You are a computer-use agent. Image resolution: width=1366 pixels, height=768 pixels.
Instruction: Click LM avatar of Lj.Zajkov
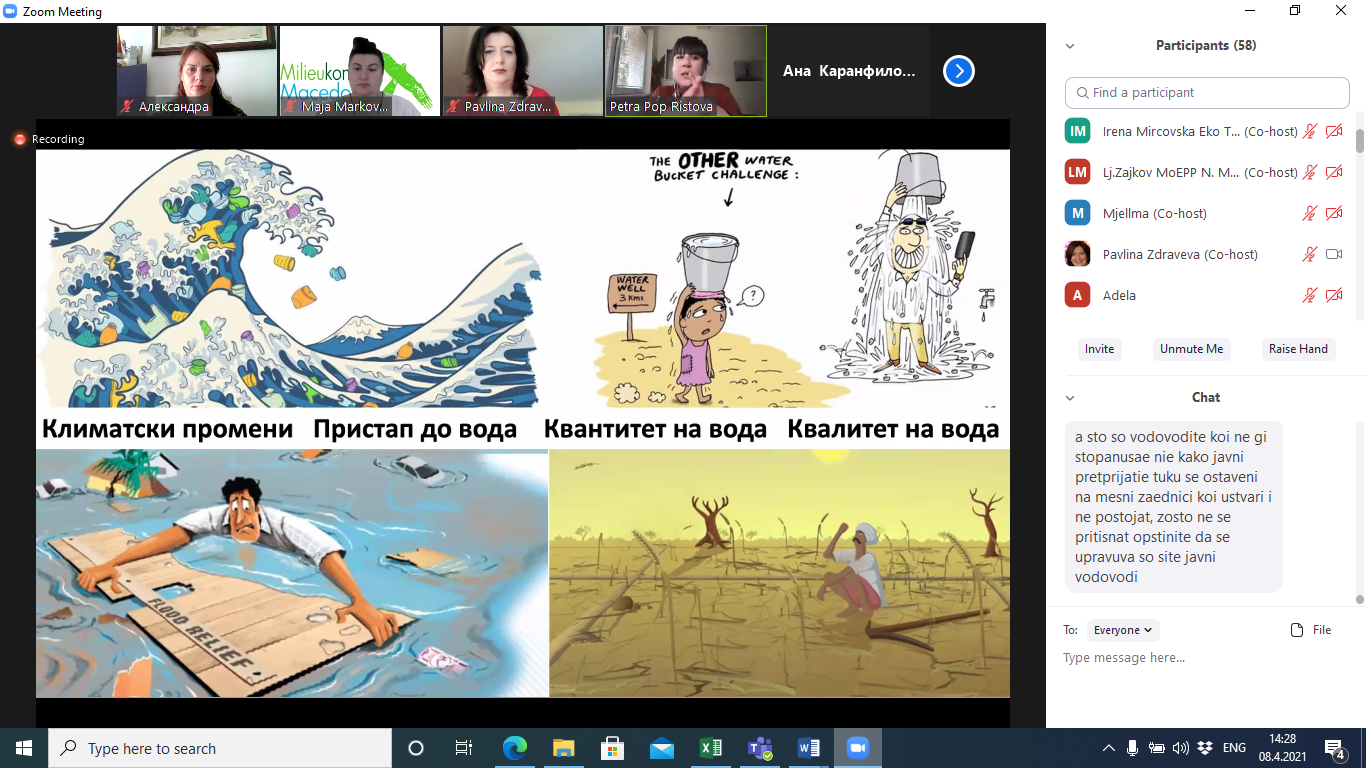1077,172
